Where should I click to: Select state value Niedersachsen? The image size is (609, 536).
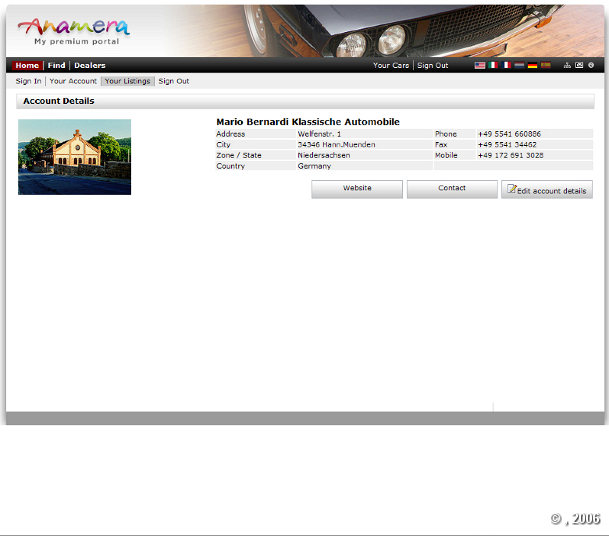pyautogui.click(x=324, y=155)
